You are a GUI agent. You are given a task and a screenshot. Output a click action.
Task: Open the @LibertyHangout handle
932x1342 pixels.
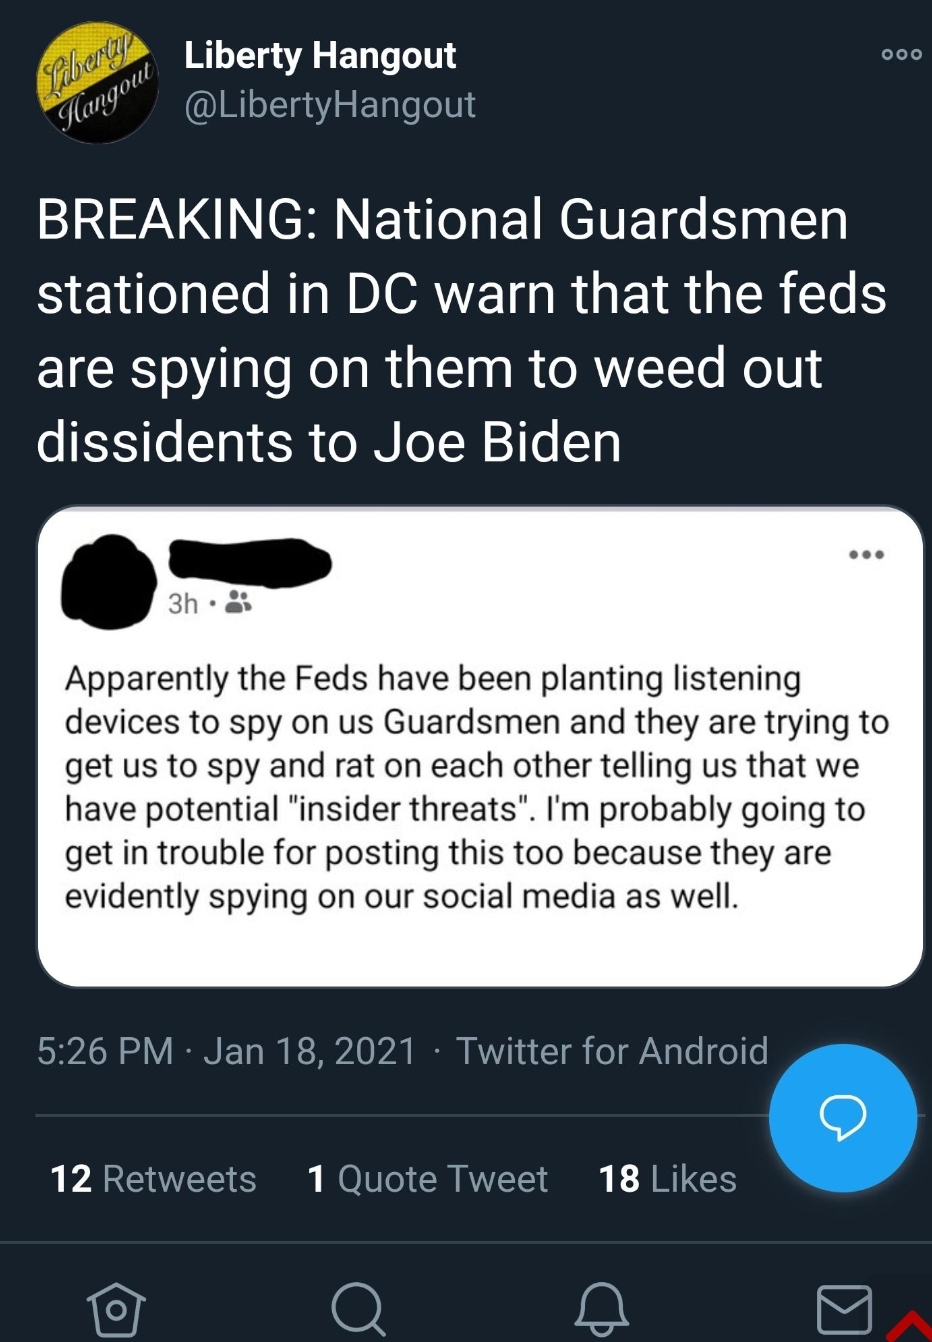330,105
